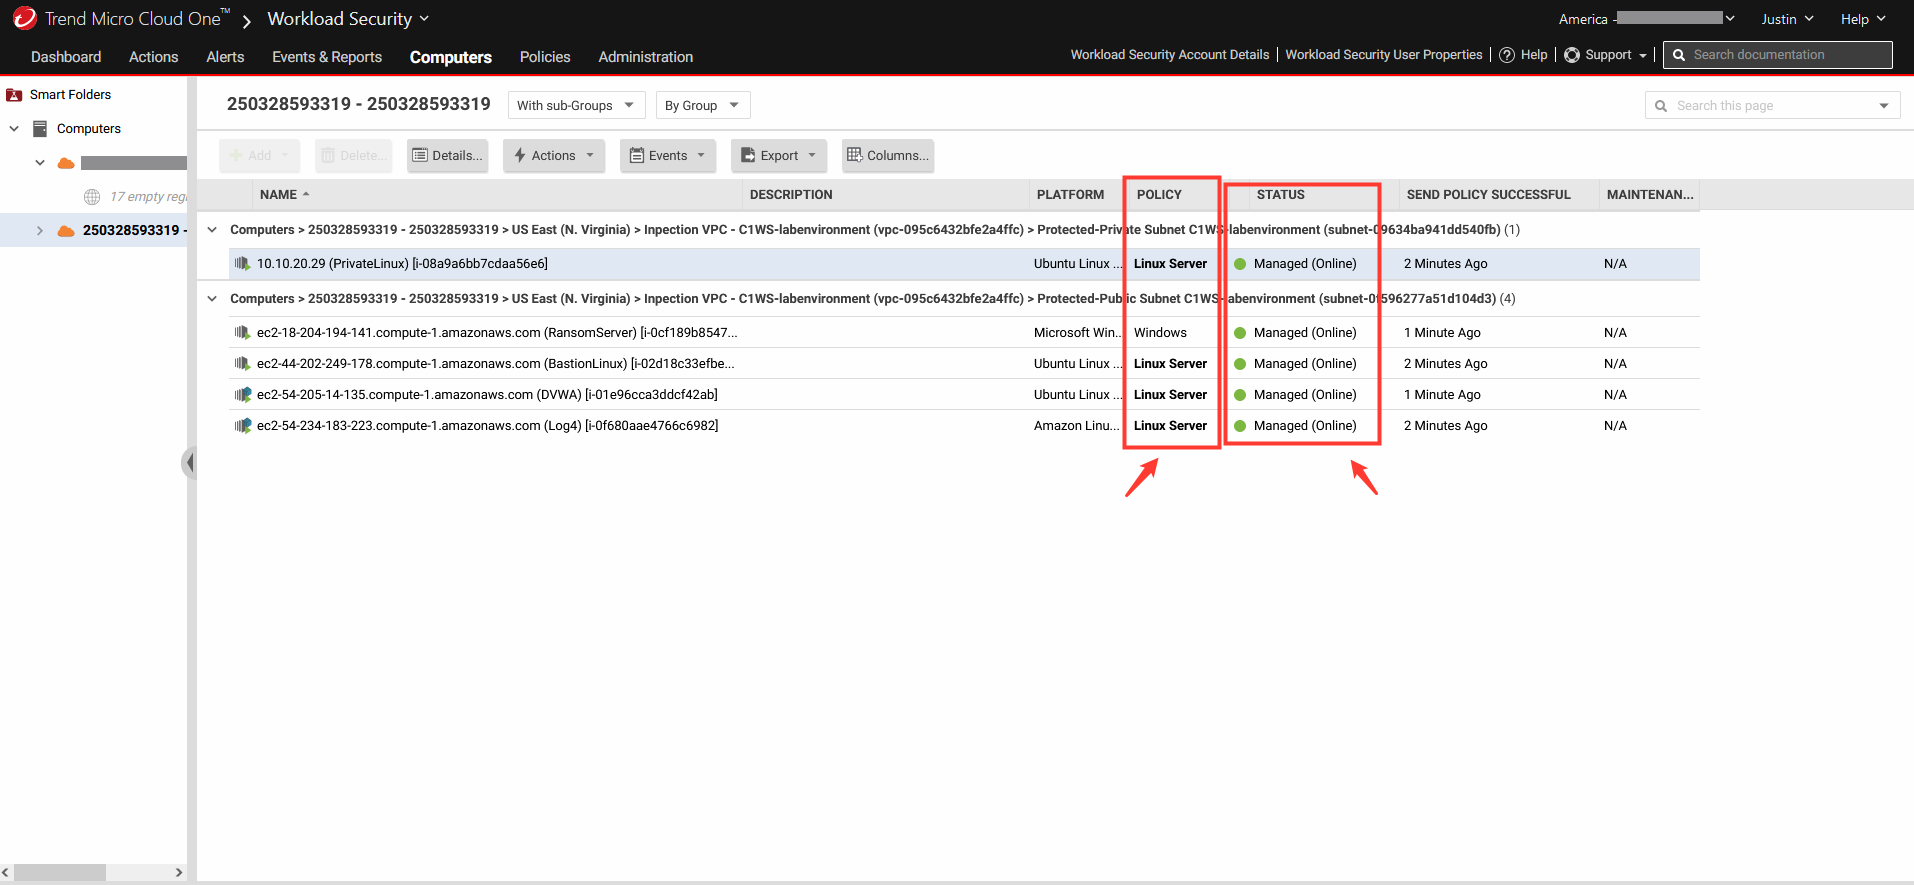Collapse the Computers tree node
Viewport: 1914px width, 885px height.
(14, 129)
